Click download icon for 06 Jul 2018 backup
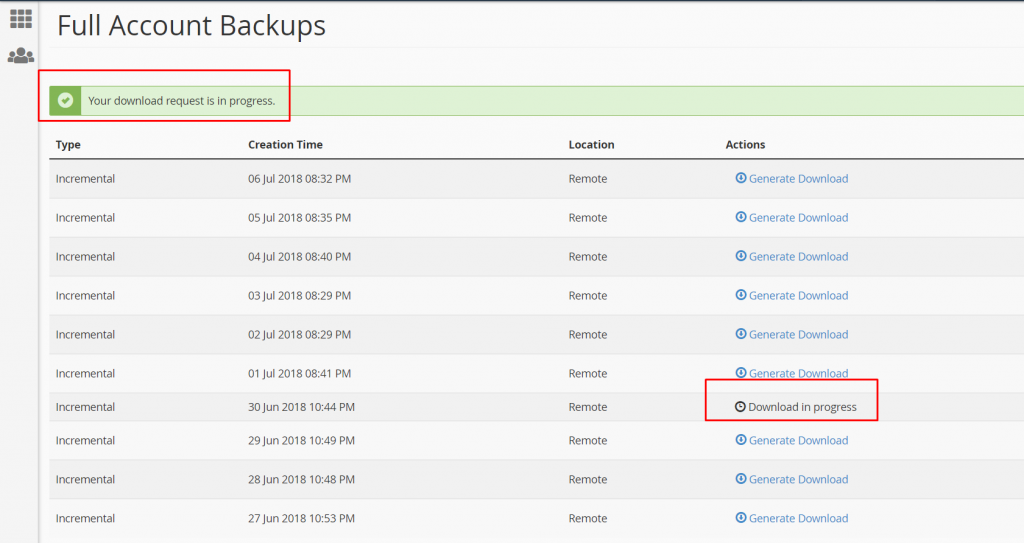1024x543 pixels. (x=741, y=179)
